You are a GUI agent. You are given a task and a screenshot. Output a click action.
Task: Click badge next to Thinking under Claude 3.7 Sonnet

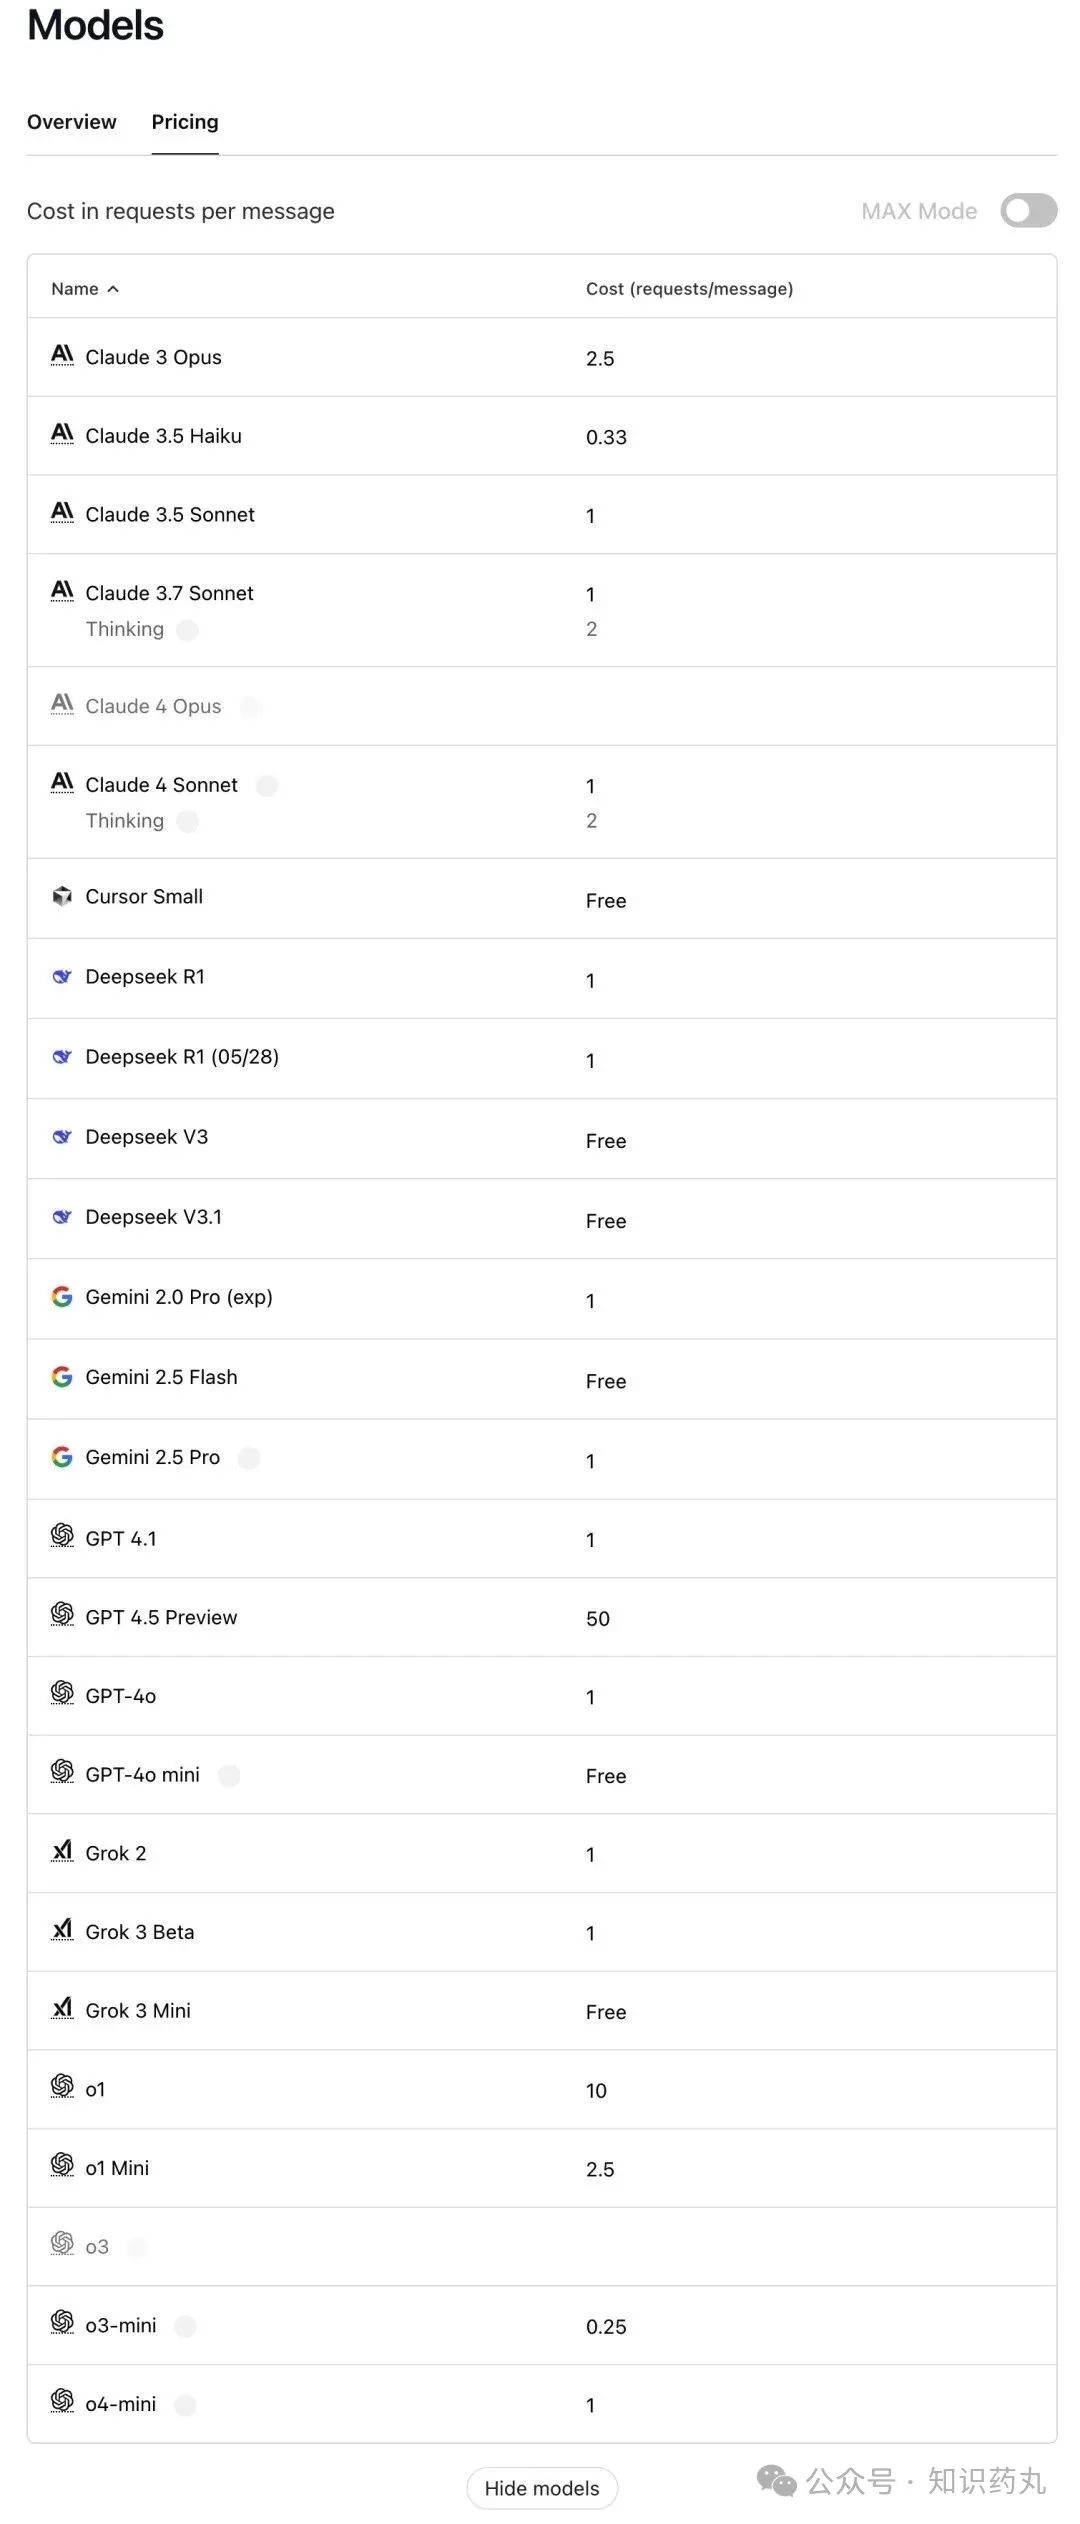click(x=187, y=630)
